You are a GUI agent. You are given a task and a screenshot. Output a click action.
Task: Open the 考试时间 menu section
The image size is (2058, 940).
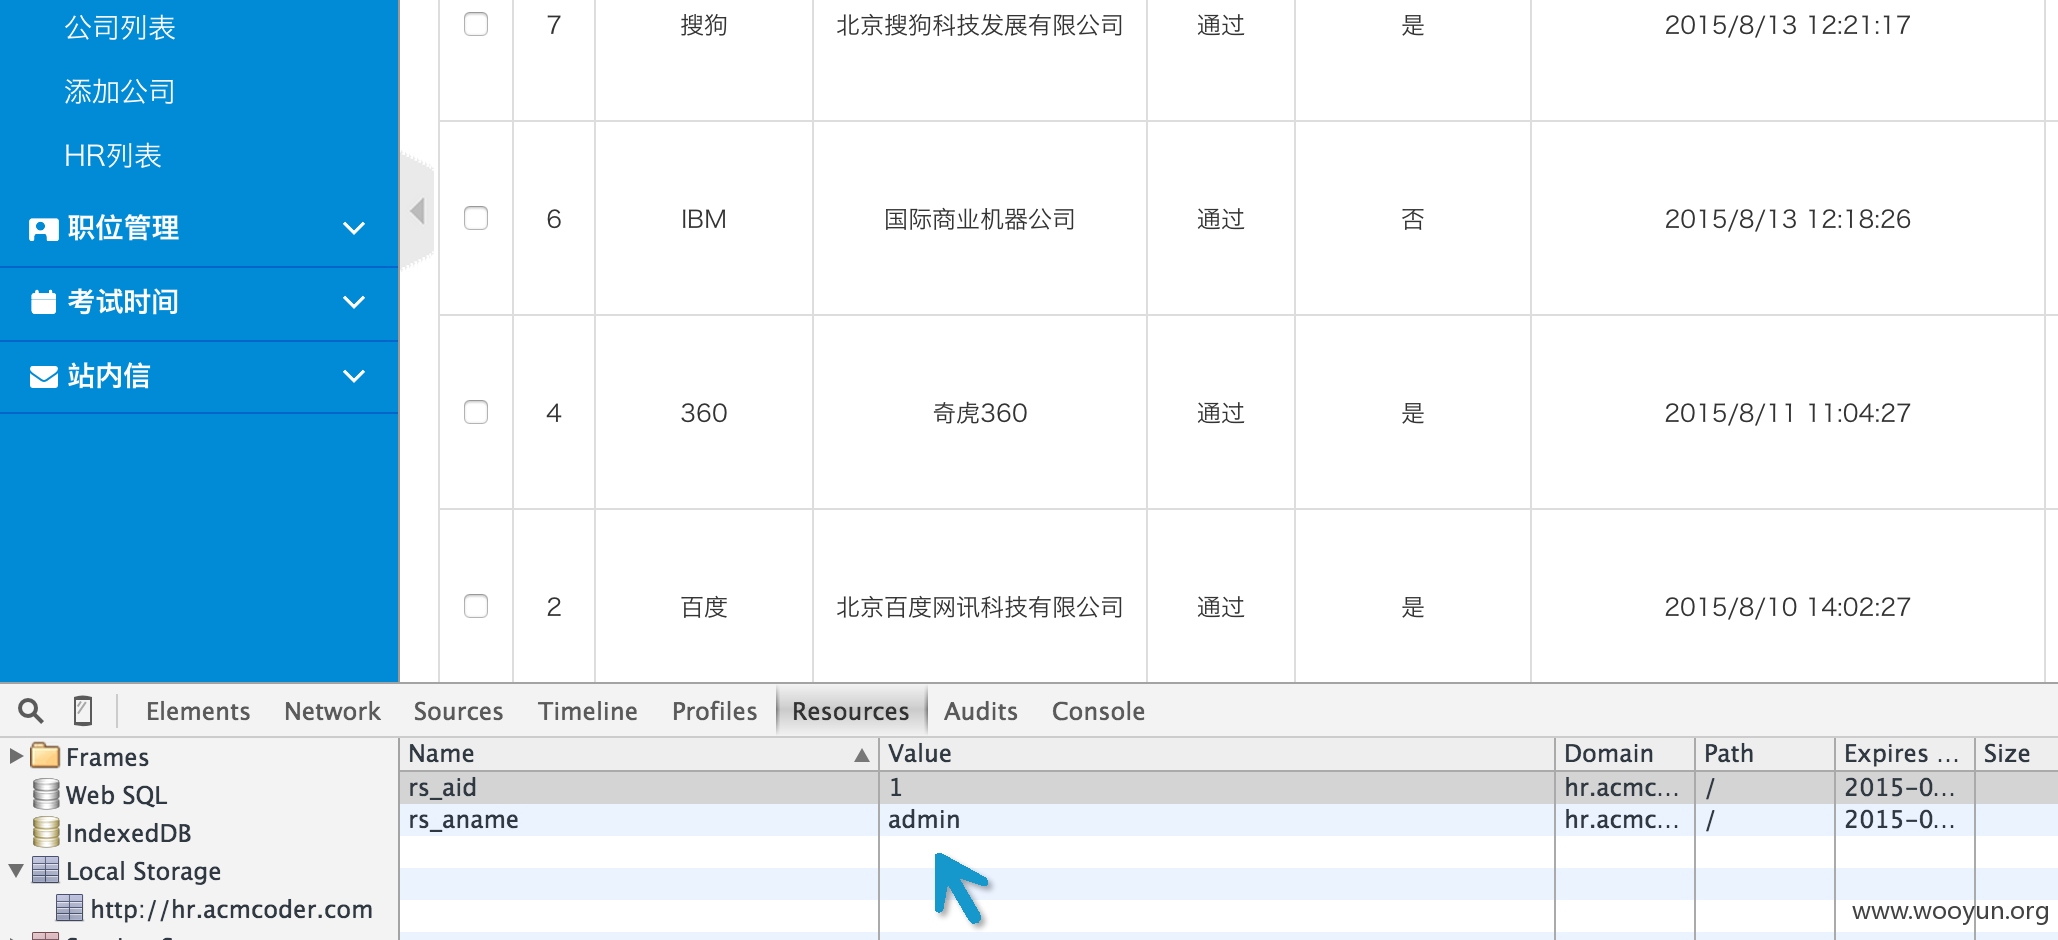(199, 303)
